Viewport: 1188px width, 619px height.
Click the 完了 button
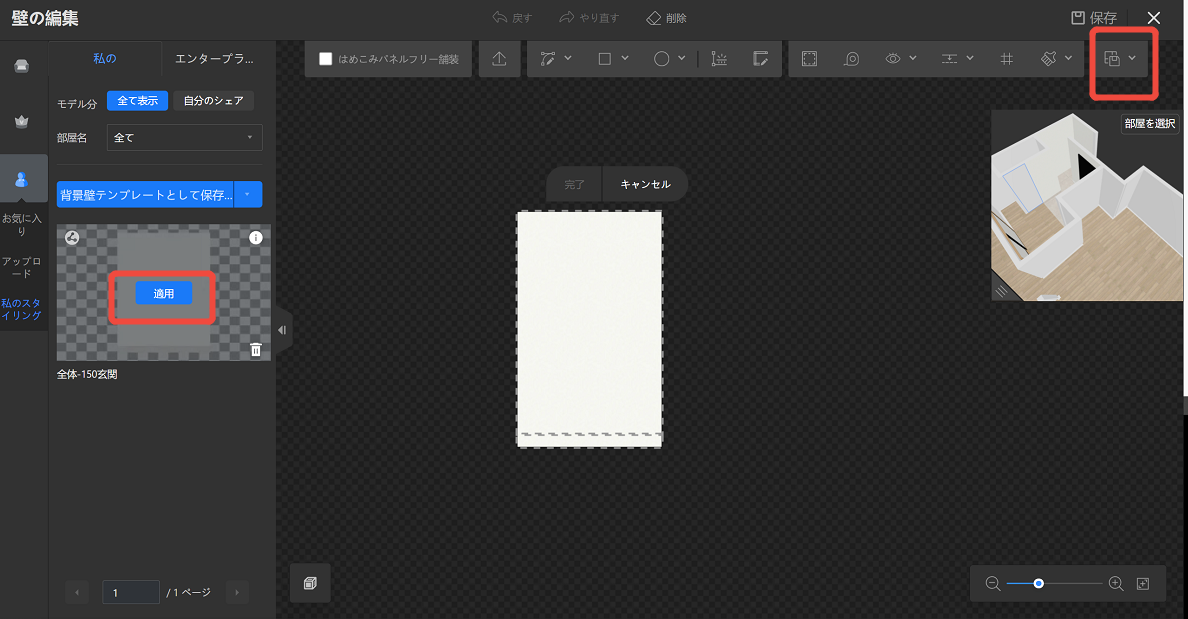pos(574,184)
